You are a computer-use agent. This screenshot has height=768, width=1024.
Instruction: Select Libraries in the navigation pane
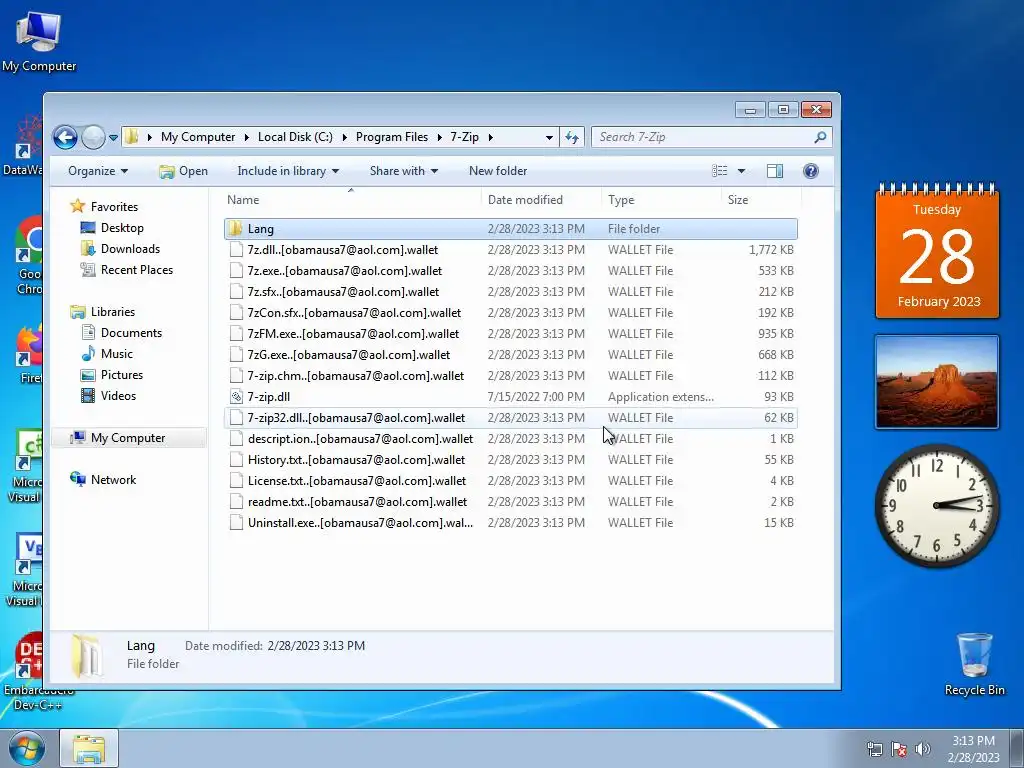[x=103, y=312]
